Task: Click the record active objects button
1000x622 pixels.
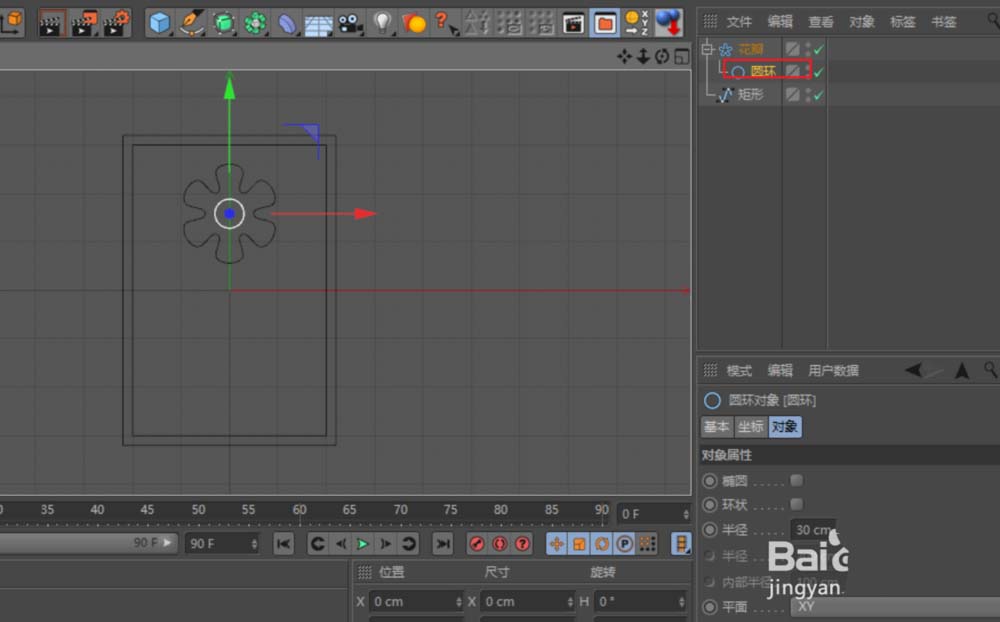Action: (477, 544)
